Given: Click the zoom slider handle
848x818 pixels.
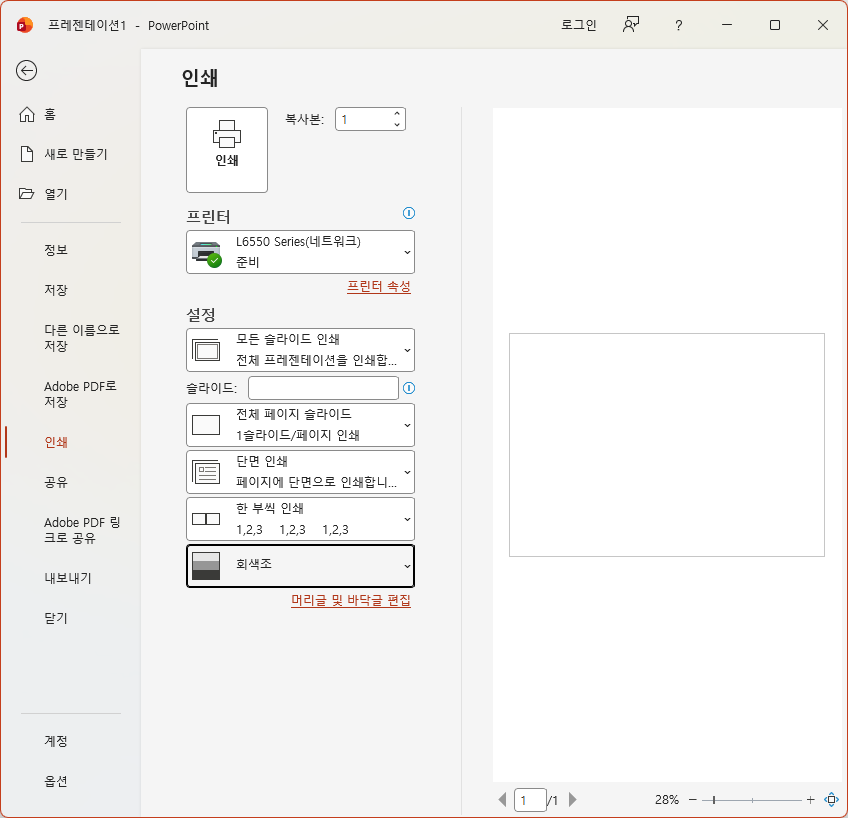Looking at the screenshot, I should click(x=714, y=800).
